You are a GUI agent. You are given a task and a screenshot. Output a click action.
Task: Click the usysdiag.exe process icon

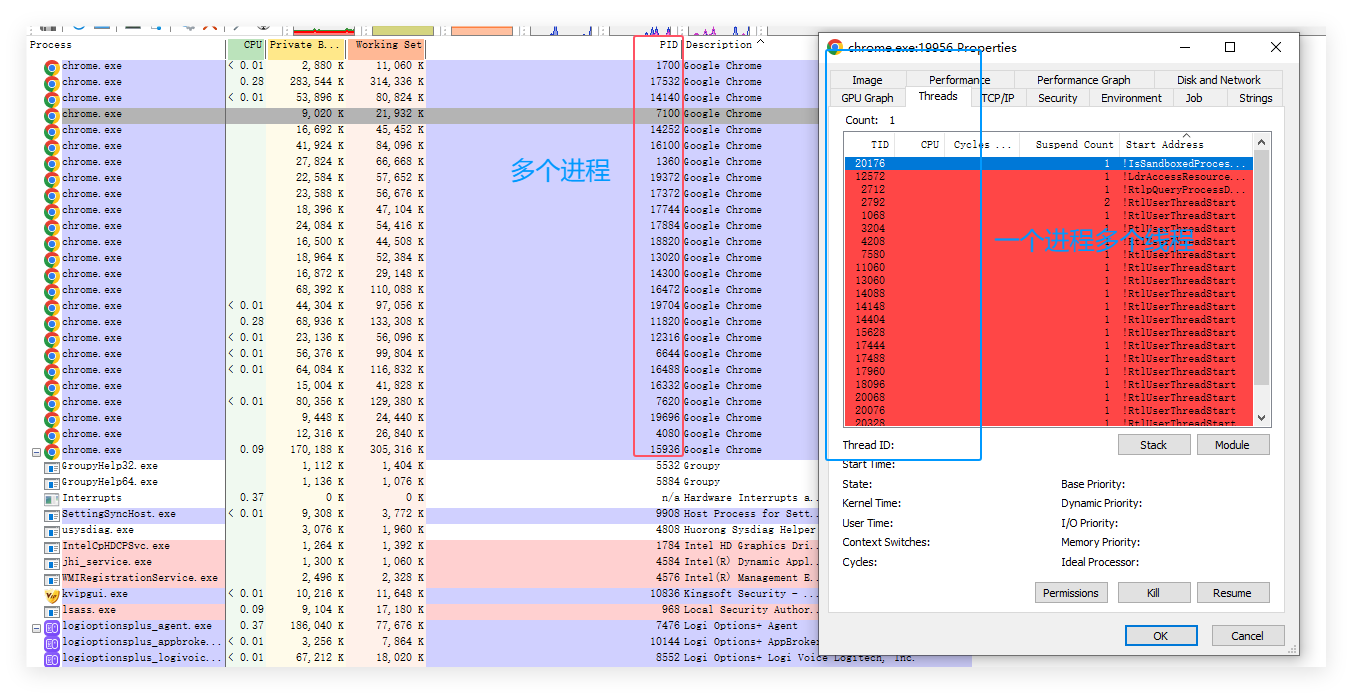(x=51, y=531)
